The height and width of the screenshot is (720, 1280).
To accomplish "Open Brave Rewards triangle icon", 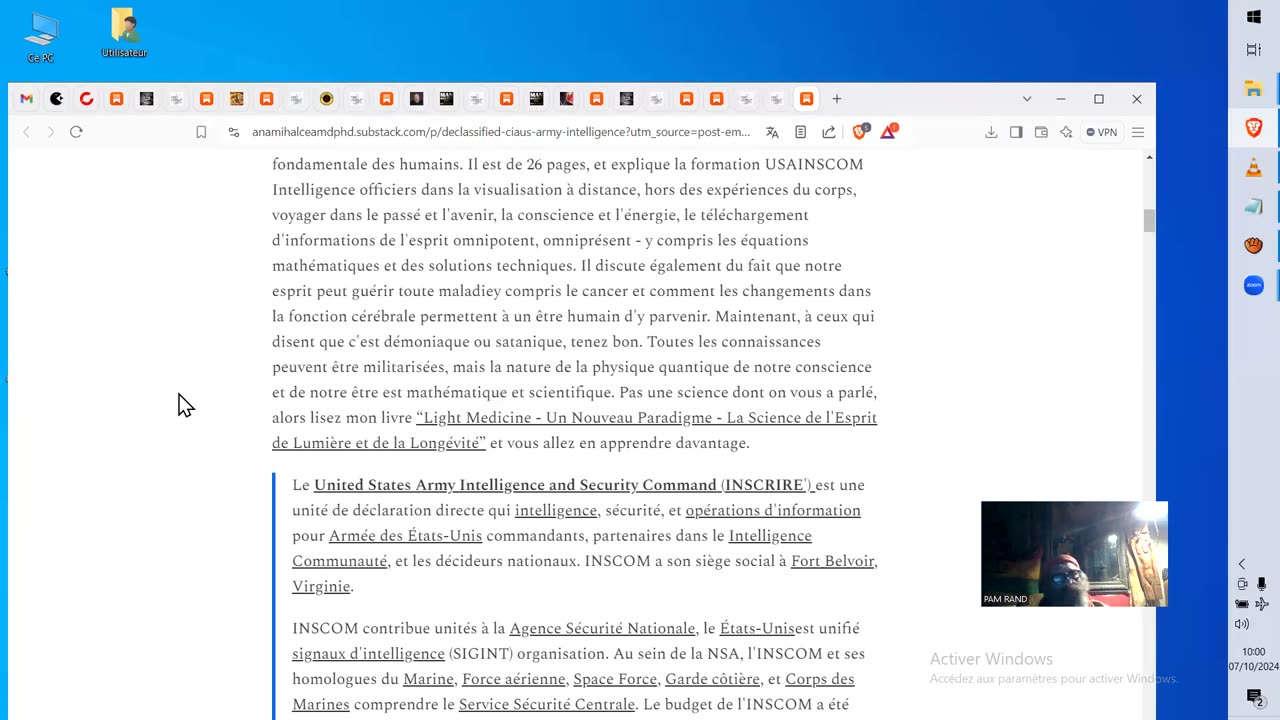I will click(x=888, y=132).
